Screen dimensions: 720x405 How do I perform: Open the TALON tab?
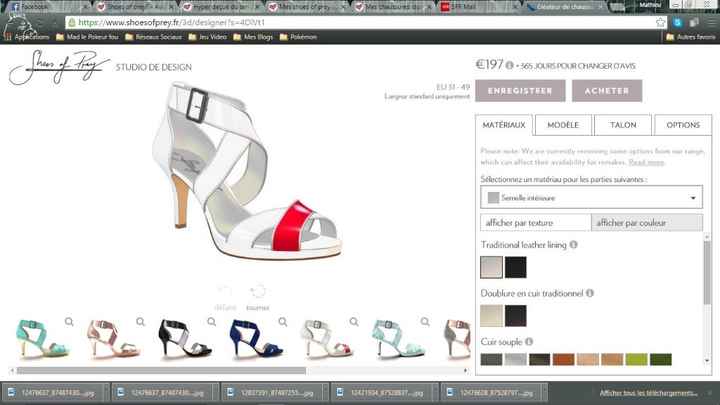(x=623, y=125)
